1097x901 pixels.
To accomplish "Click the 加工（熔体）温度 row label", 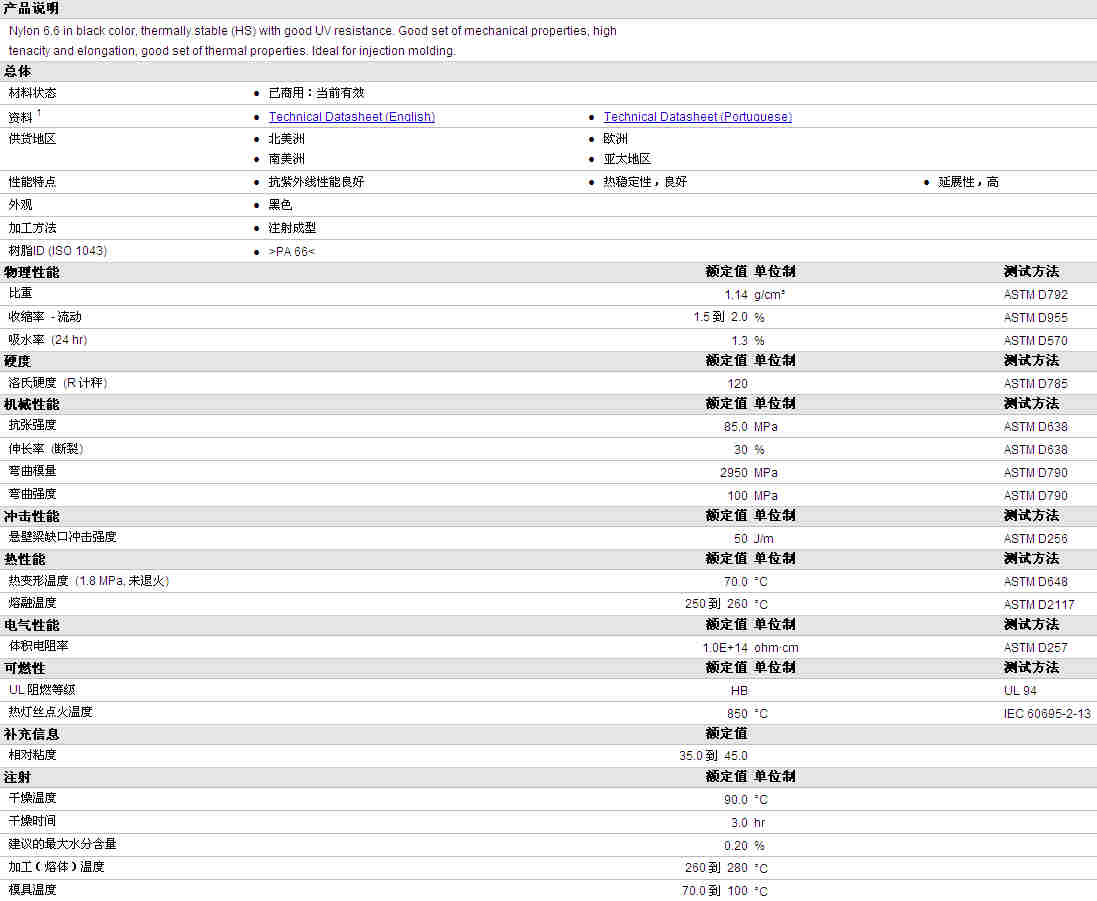I will coord(57,867).
